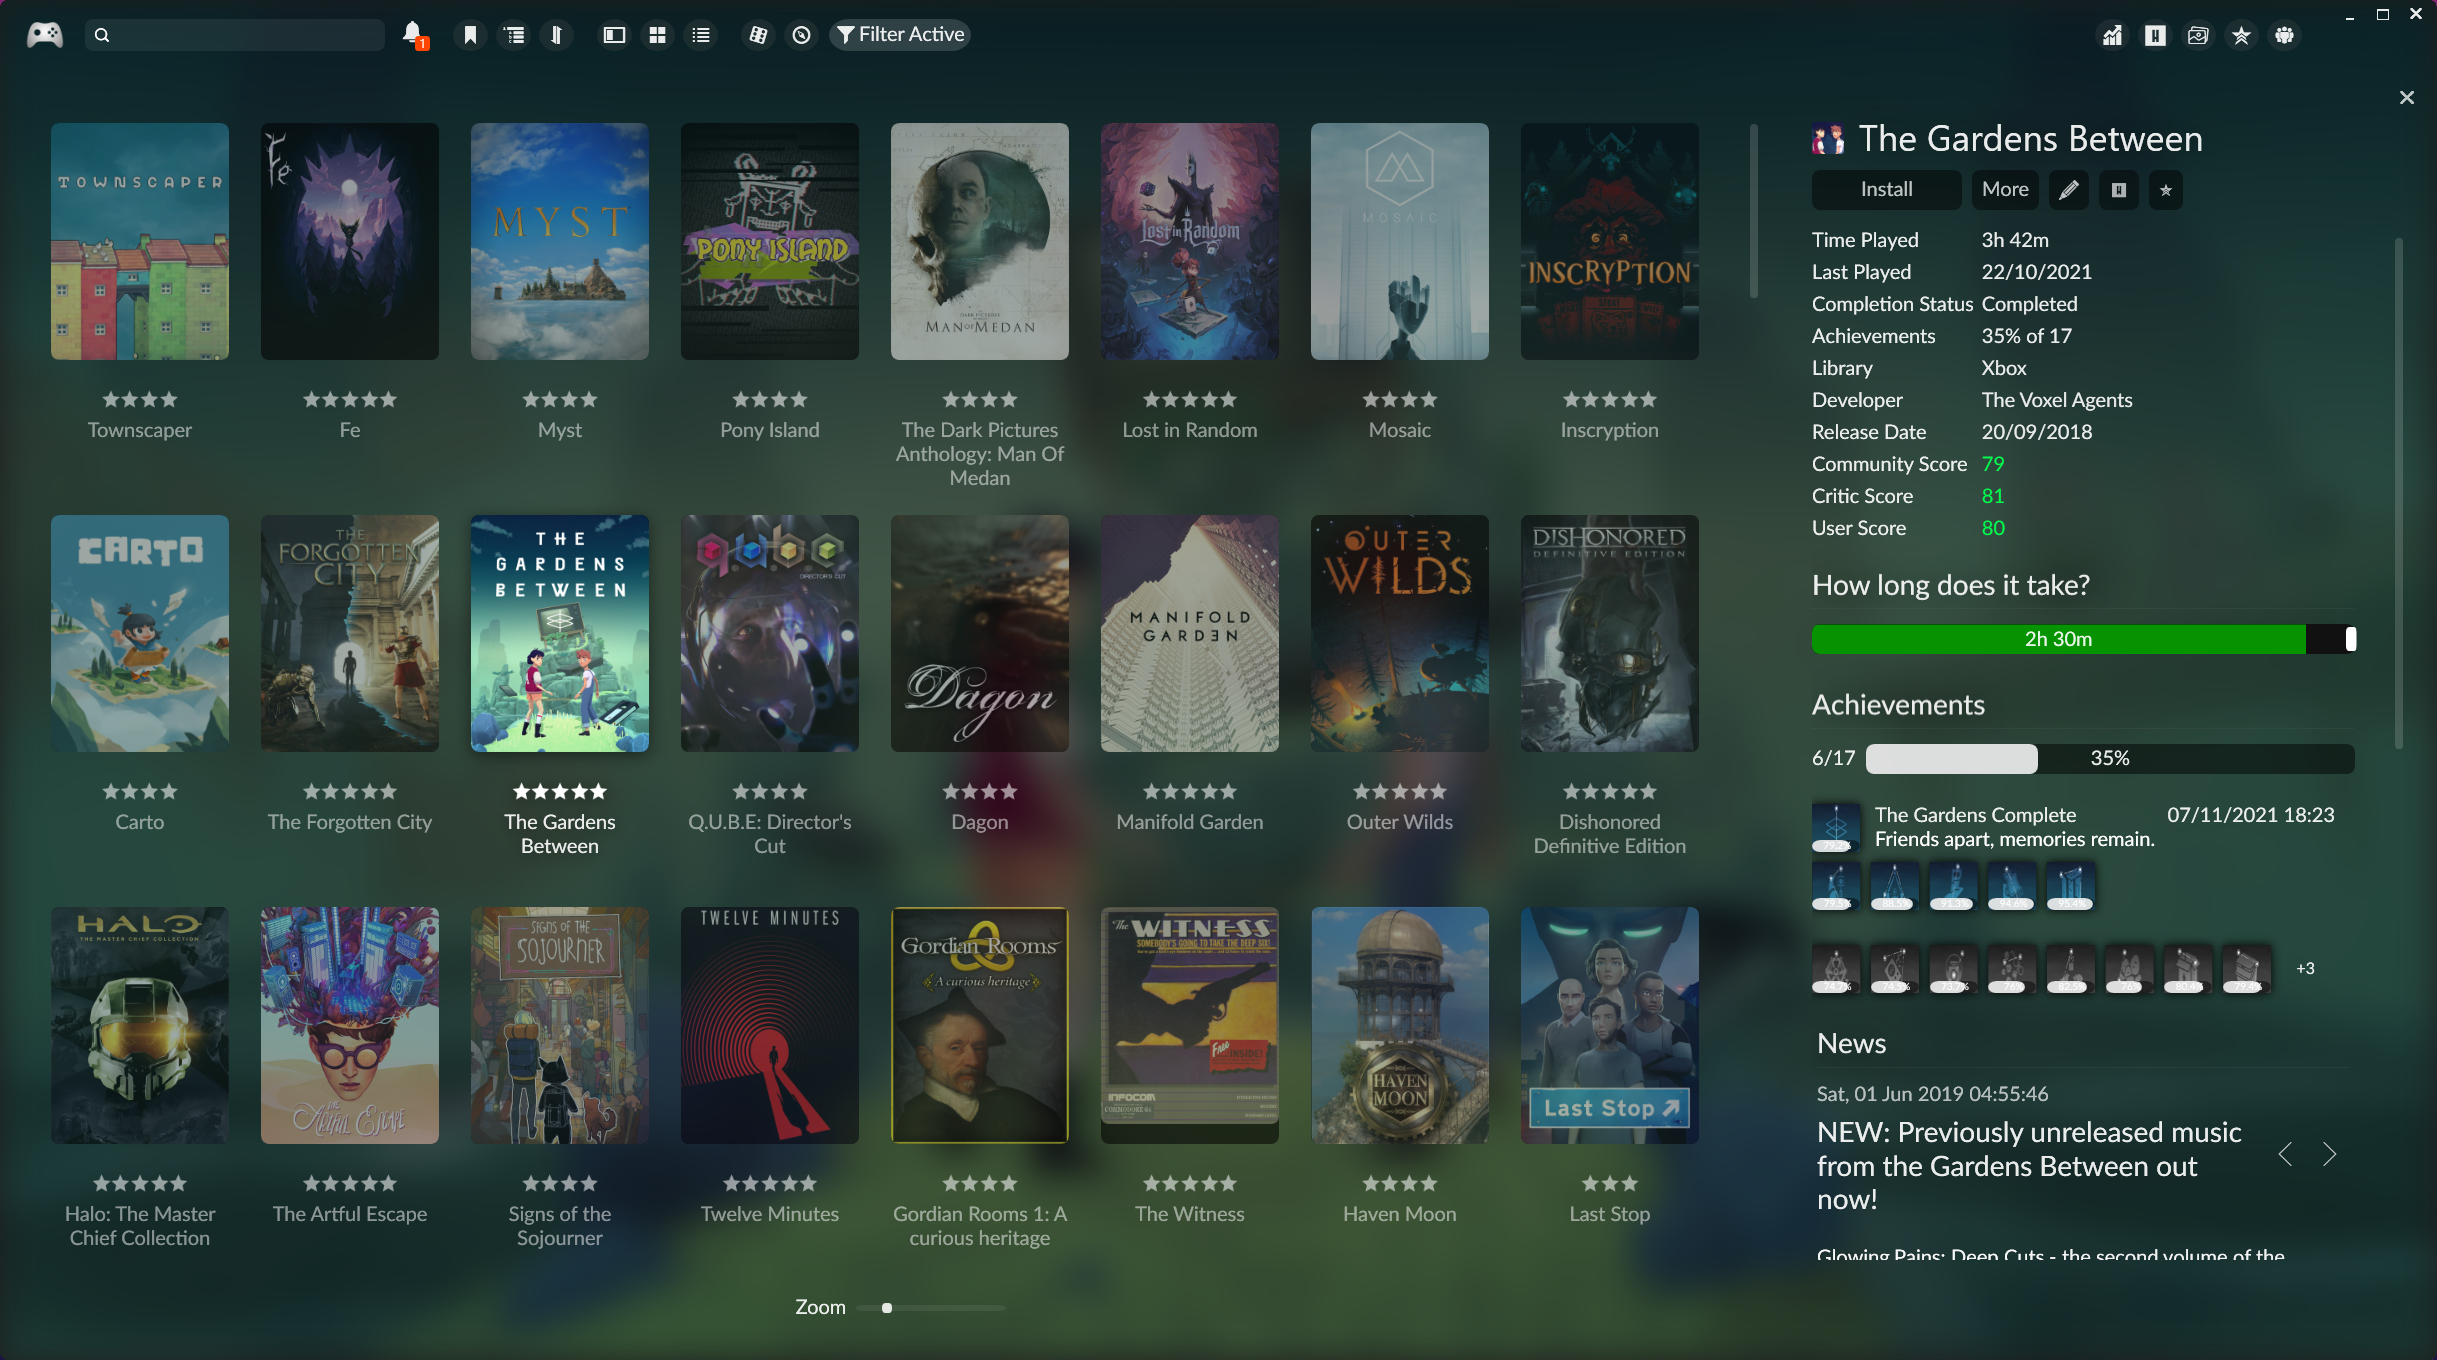This screenshot has height=1360, width=2437.
Task: Go to next news article arrow
Action: pyautogui.click(x=2329, y=1155)
